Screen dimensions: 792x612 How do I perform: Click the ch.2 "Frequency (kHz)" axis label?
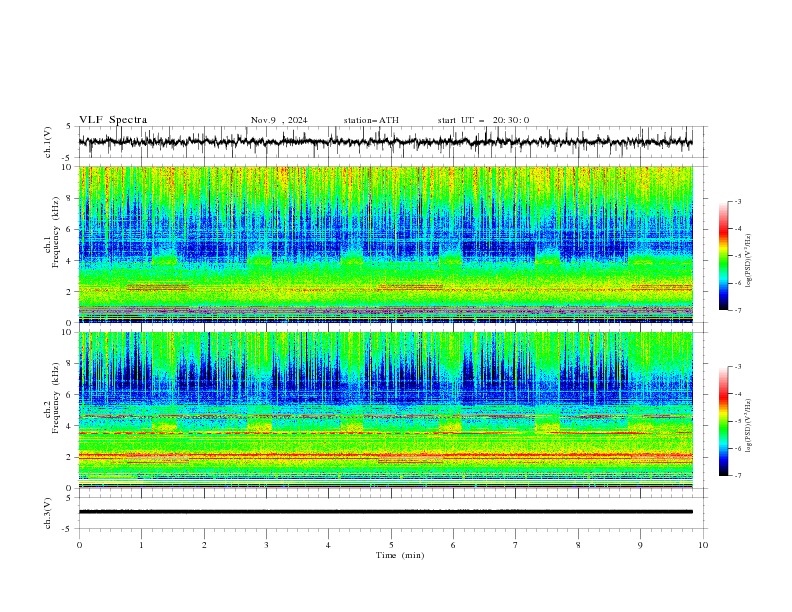[x=56, y=396]
